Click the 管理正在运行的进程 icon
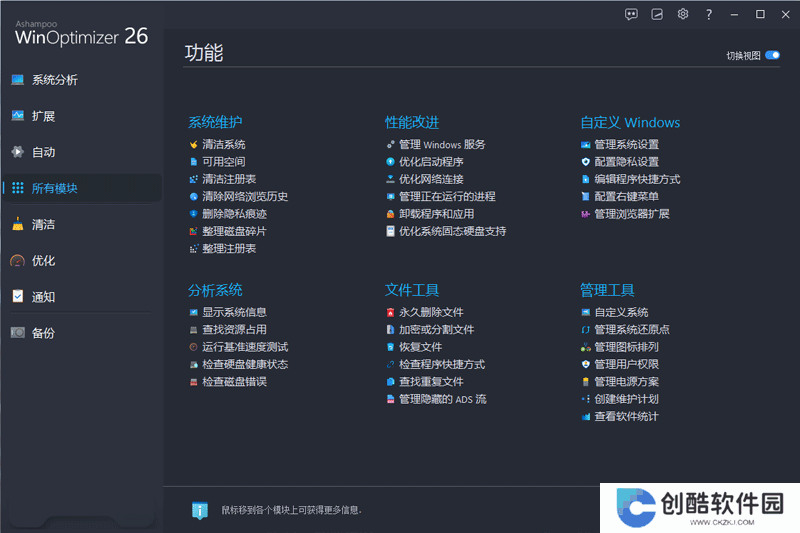Viewport: 800px width, 533px height. click(x=390, y=196)
